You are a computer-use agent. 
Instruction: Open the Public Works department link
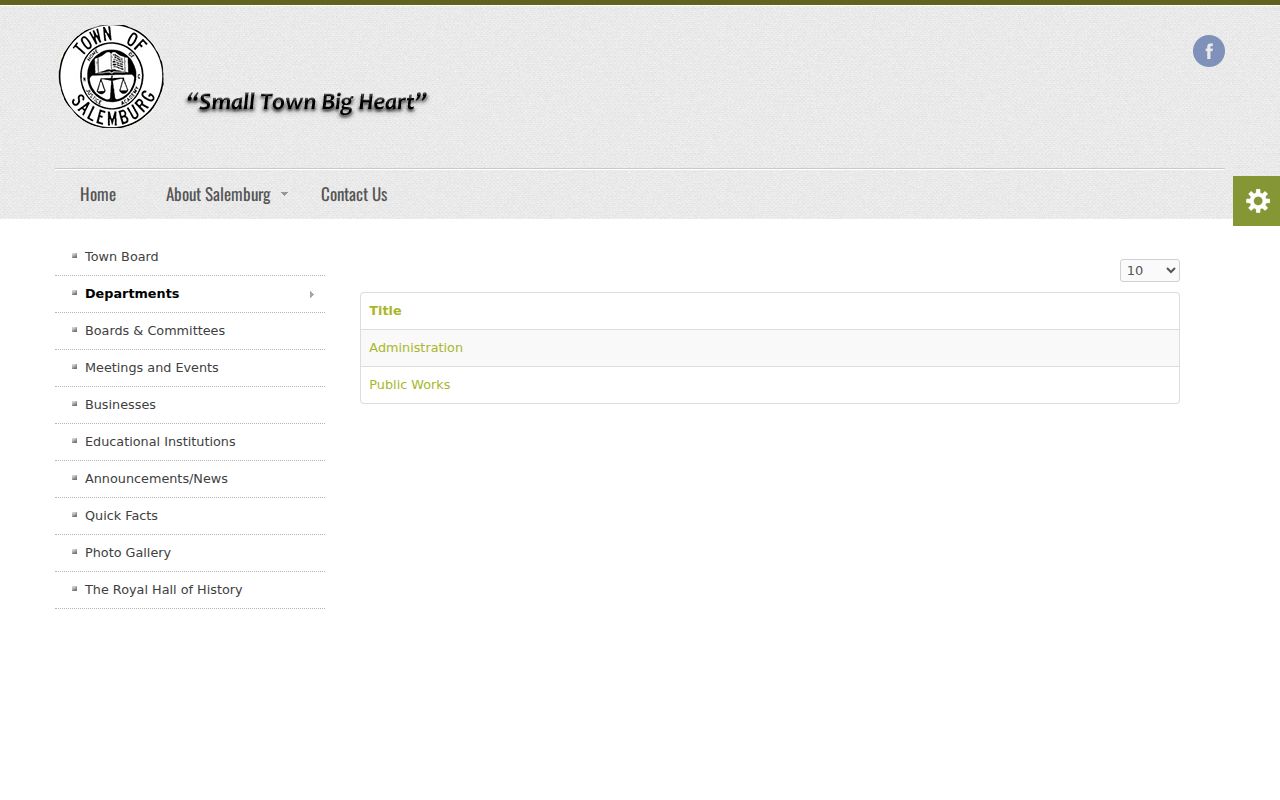pyautogui.click(x=410, y=385)
